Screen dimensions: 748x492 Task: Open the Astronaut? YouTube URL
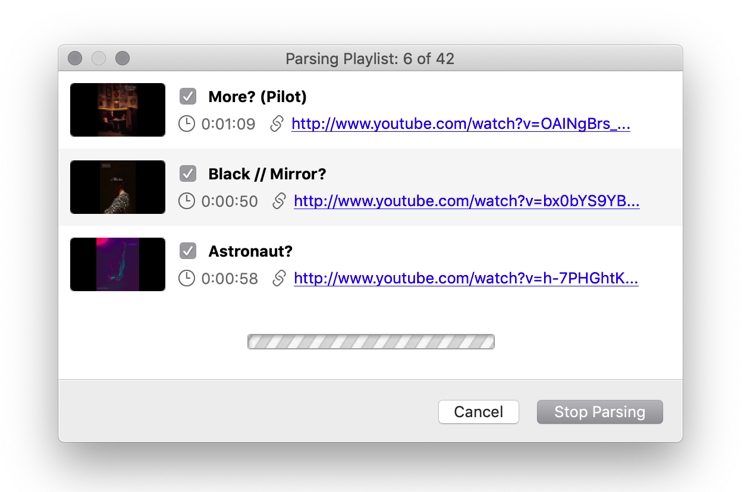(466, 279)
